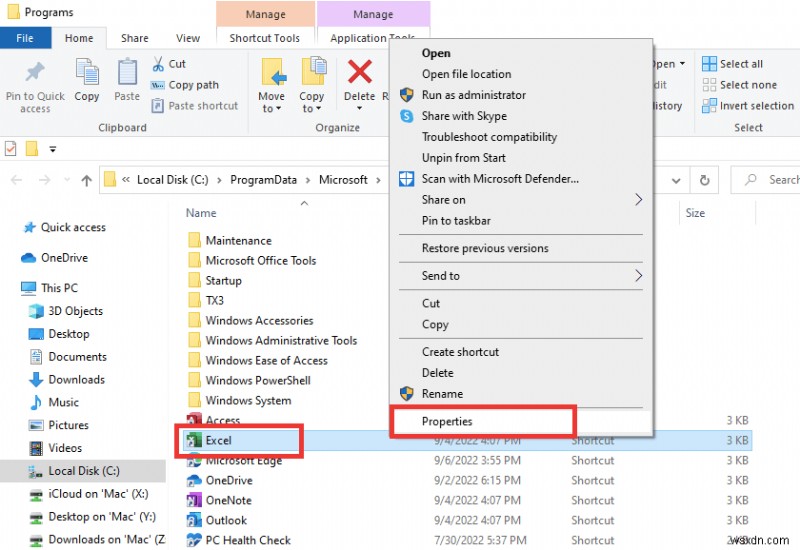Click the ProgramData breadcrumb
This screenshot has width=800, height=550.
tap(263, 180)
